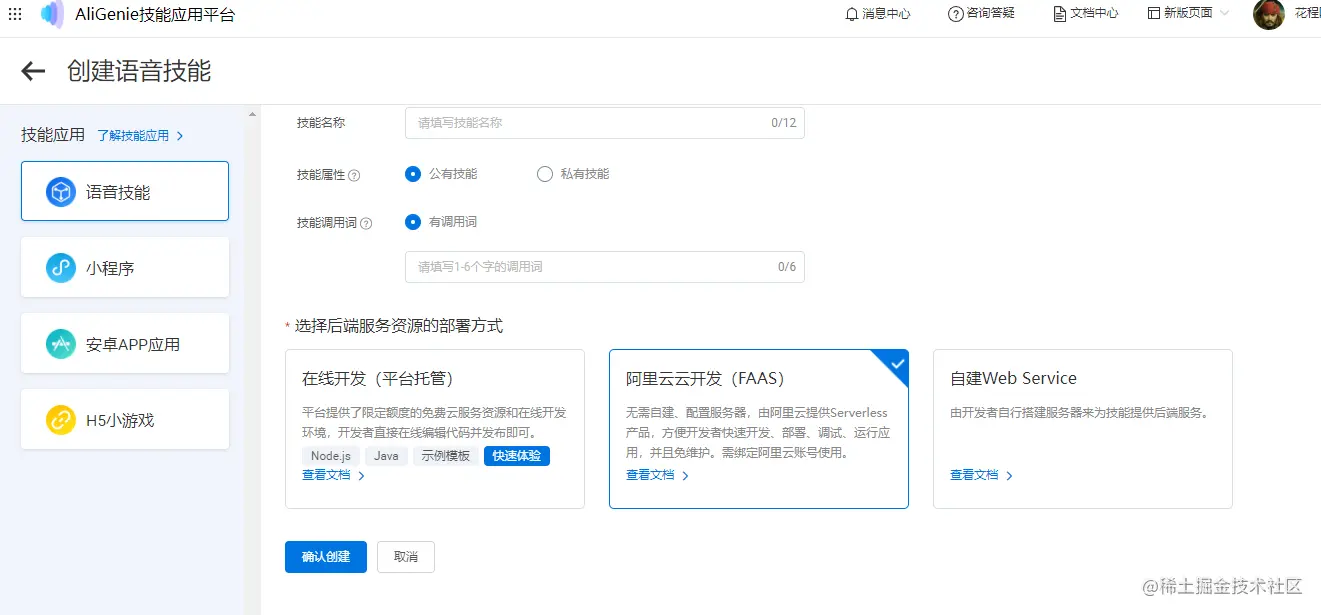
Task: Click the 示例模板 tag
Action: pos(446,456)
